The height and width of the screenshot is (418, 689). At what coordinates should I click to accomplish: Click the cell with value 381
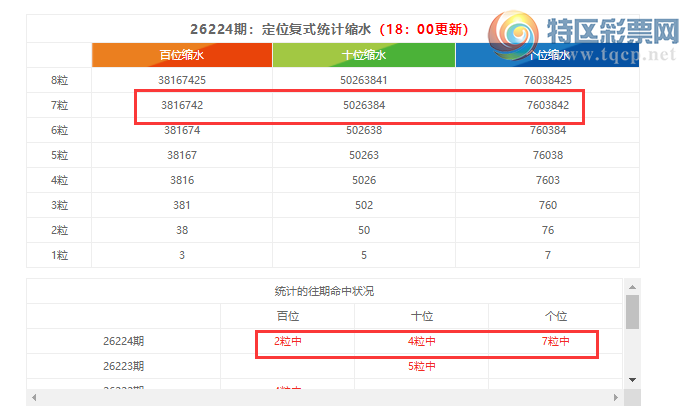[182, 205]
